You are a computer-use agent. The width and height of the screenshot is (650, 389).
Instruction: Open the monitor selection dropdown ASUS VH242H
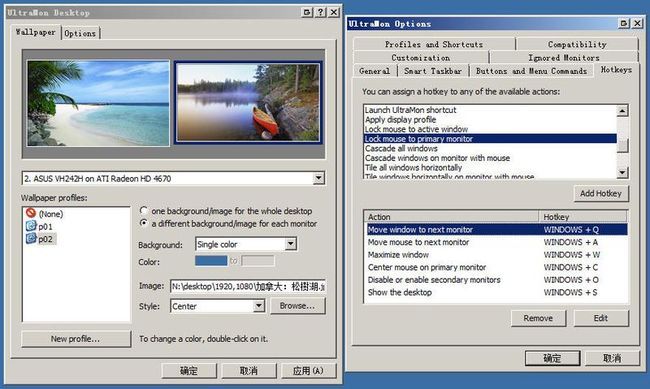(x=318, y=178)
